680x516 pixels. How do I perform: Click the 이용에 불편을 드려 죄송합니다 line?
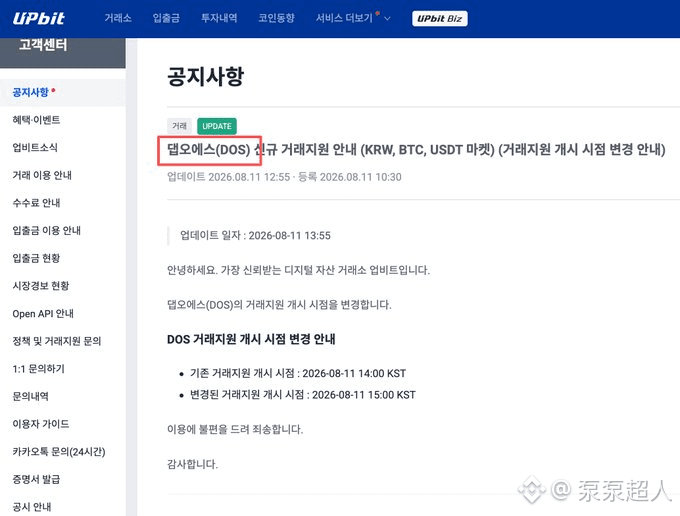(x=235, y=430)
